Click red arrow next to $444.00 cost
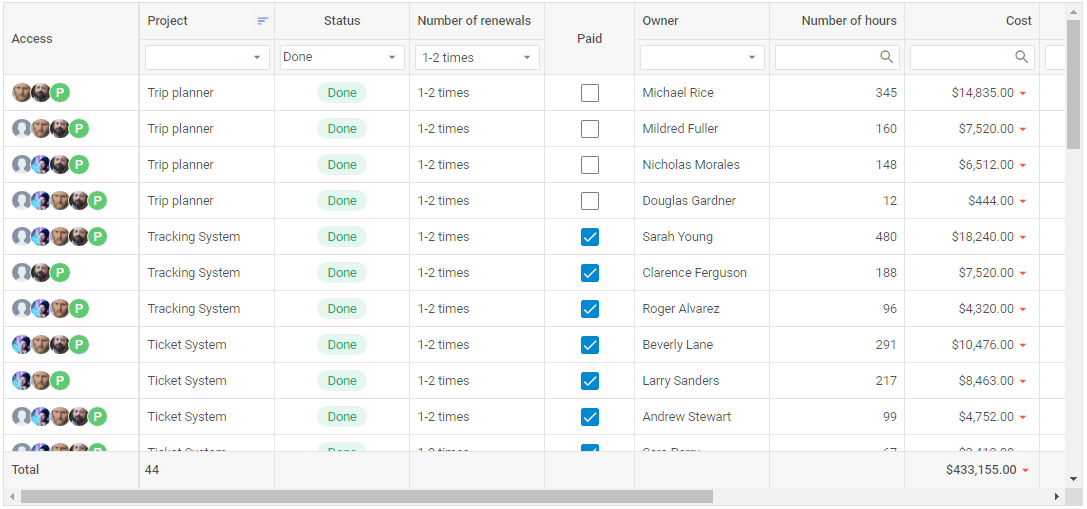Image resolution: width=1087 pixels, height=509 pixels. click(1023, 202)
